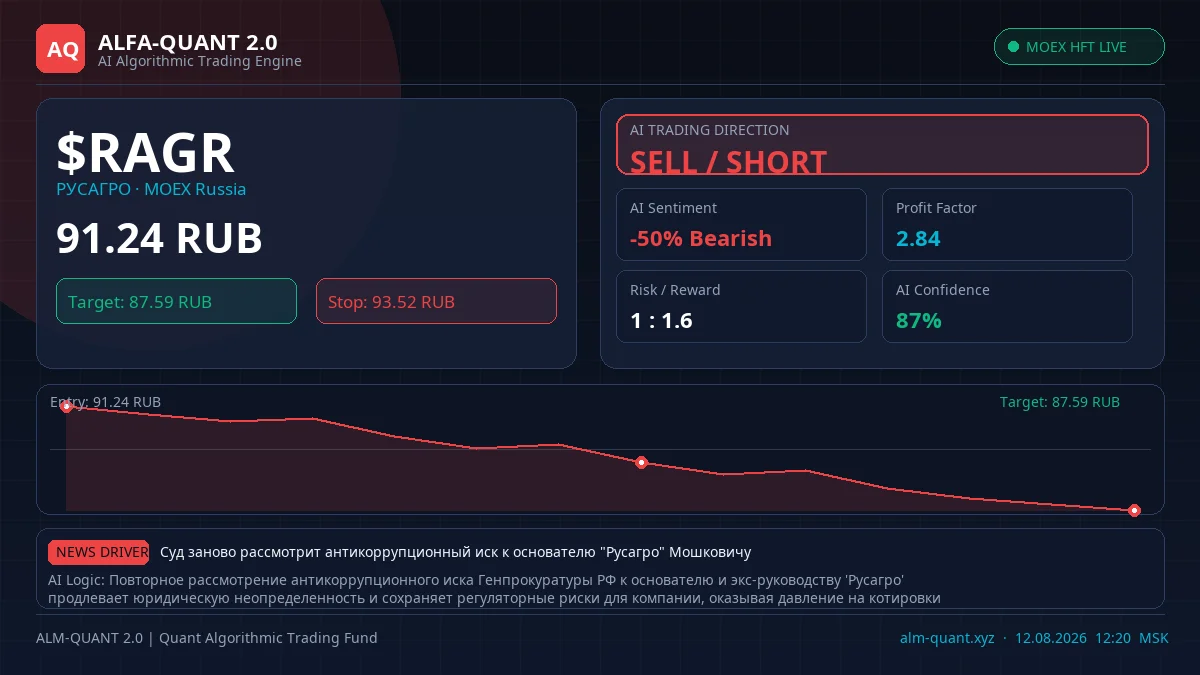Image resolution: width=1200 pixels, height=675 pixels.
Task: Click the Stop: 93.52 RUB box
Action: tap(436, 301)
